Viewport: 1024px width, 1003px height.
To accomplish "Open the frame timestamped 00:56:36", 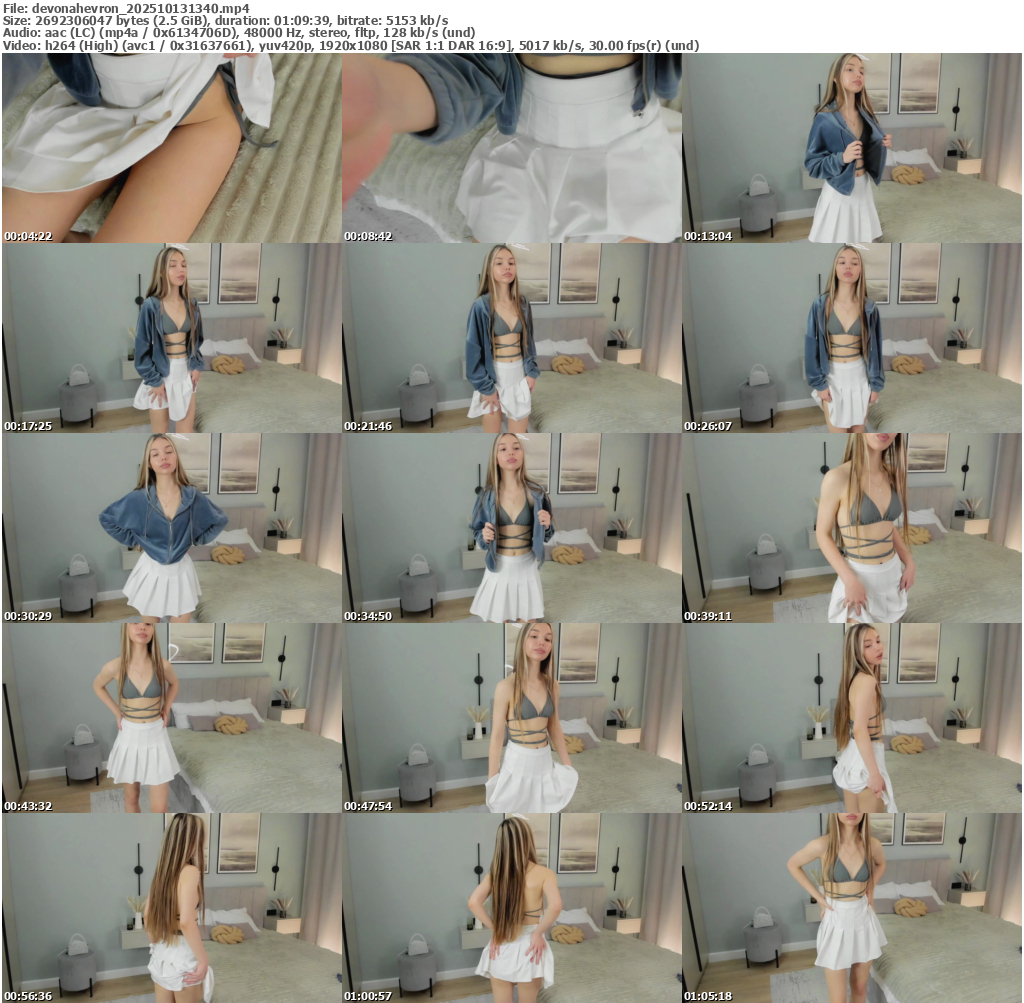I will pos(172,908).
